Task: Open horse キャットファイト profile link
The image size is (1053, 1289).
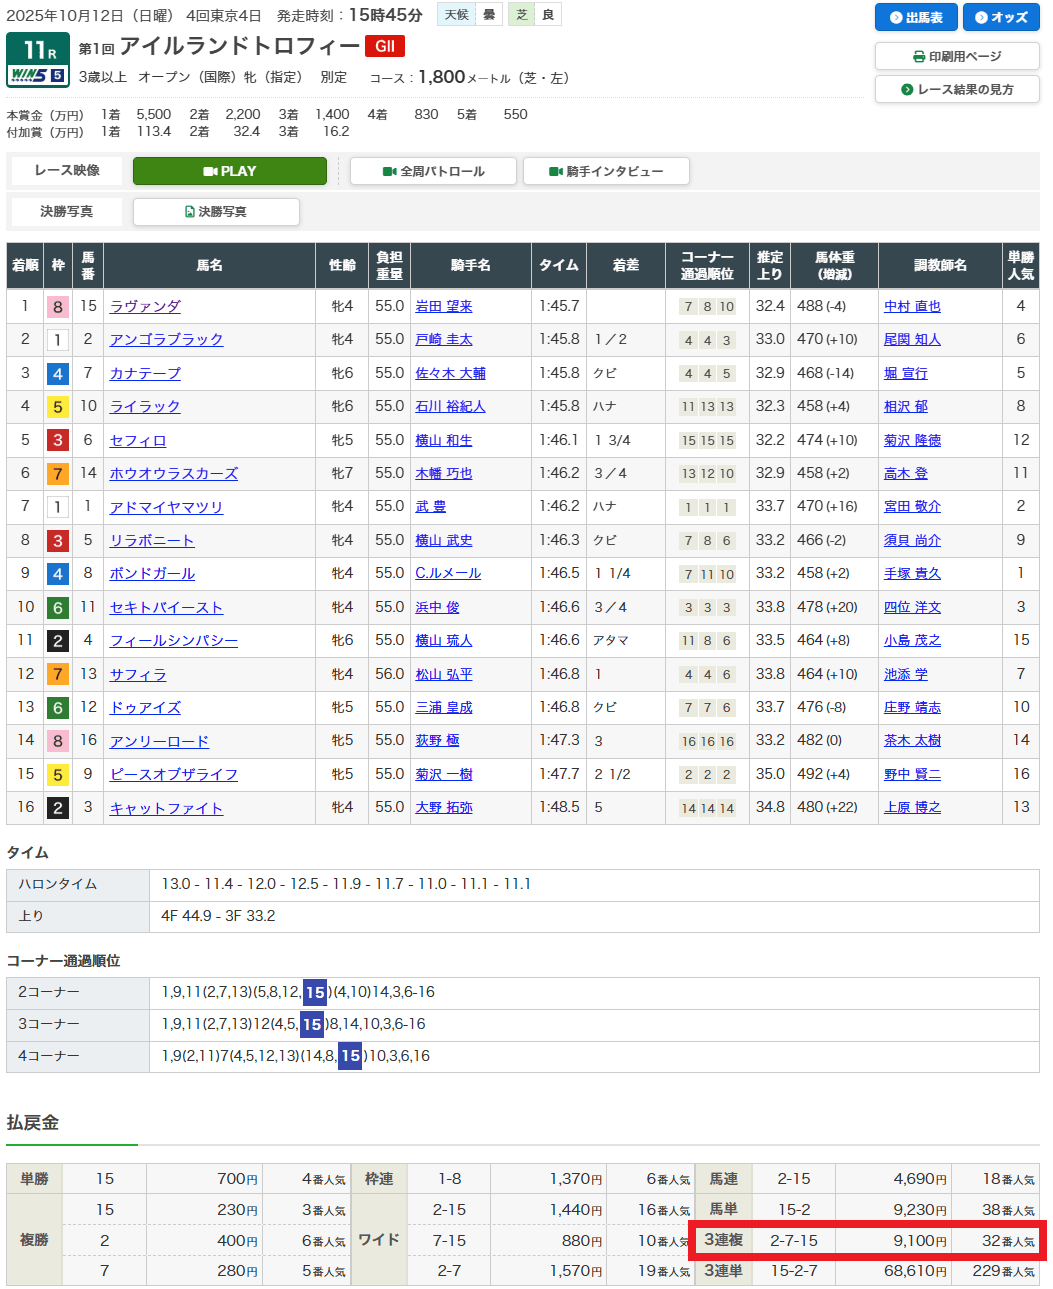Action: coord(166,808)
